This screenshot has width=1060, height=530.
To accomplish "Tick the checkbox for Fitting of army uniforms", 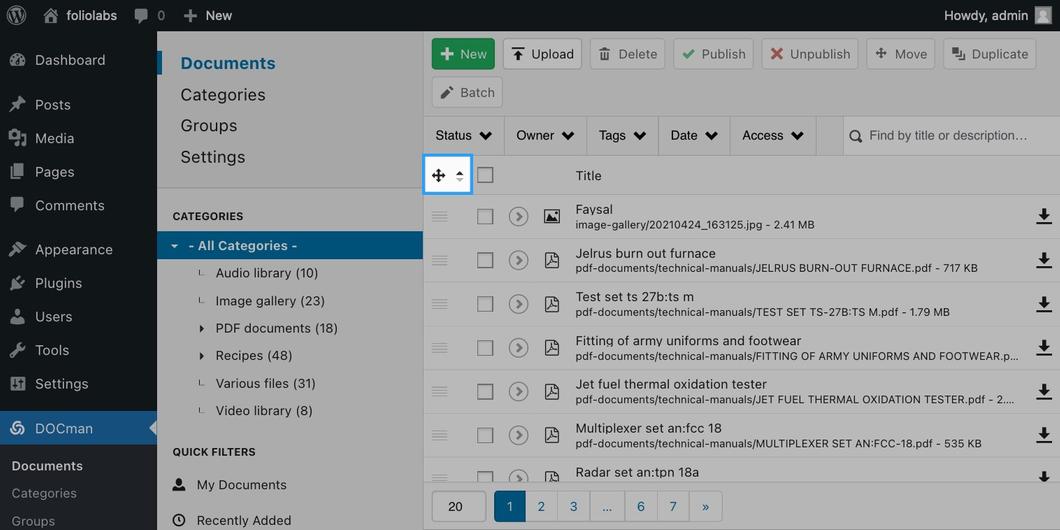I will (485, 348).
